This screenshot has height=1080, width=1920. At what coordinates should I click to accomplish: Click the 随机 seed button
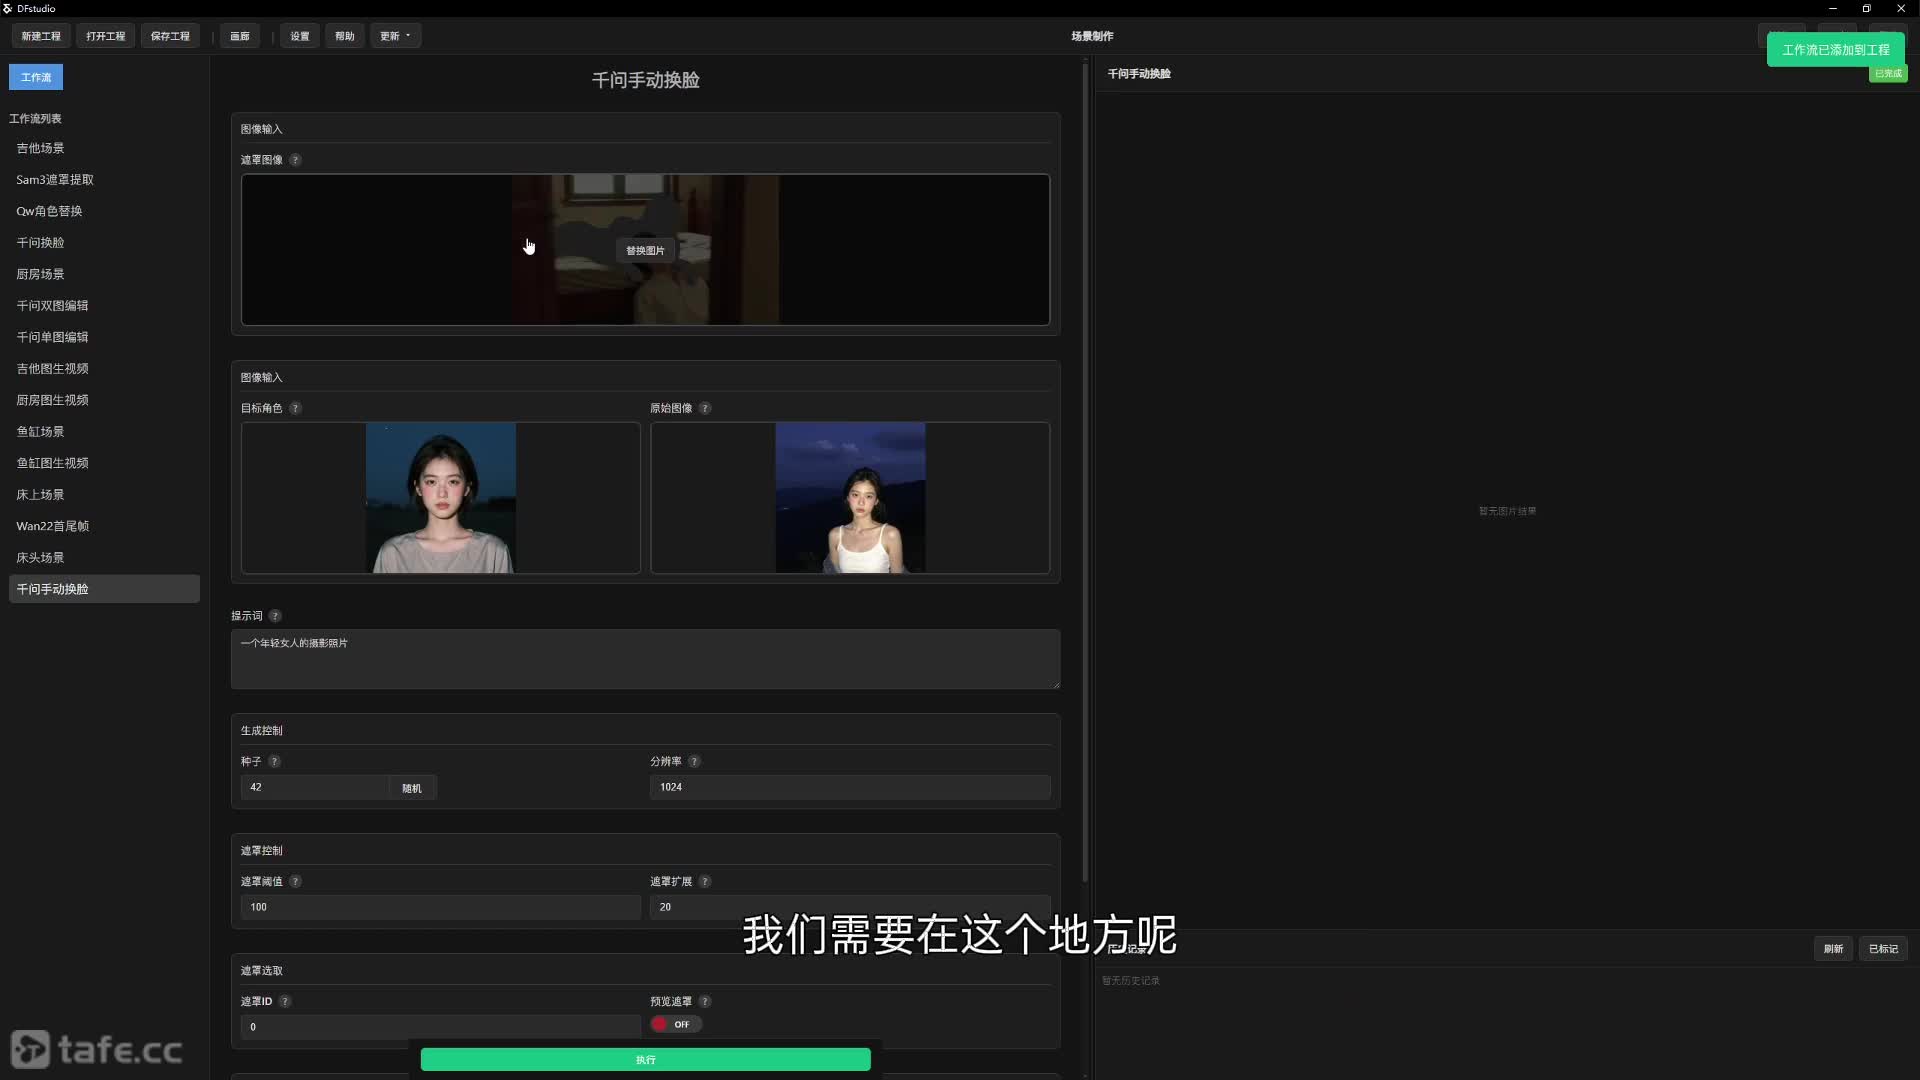point(412,788)
